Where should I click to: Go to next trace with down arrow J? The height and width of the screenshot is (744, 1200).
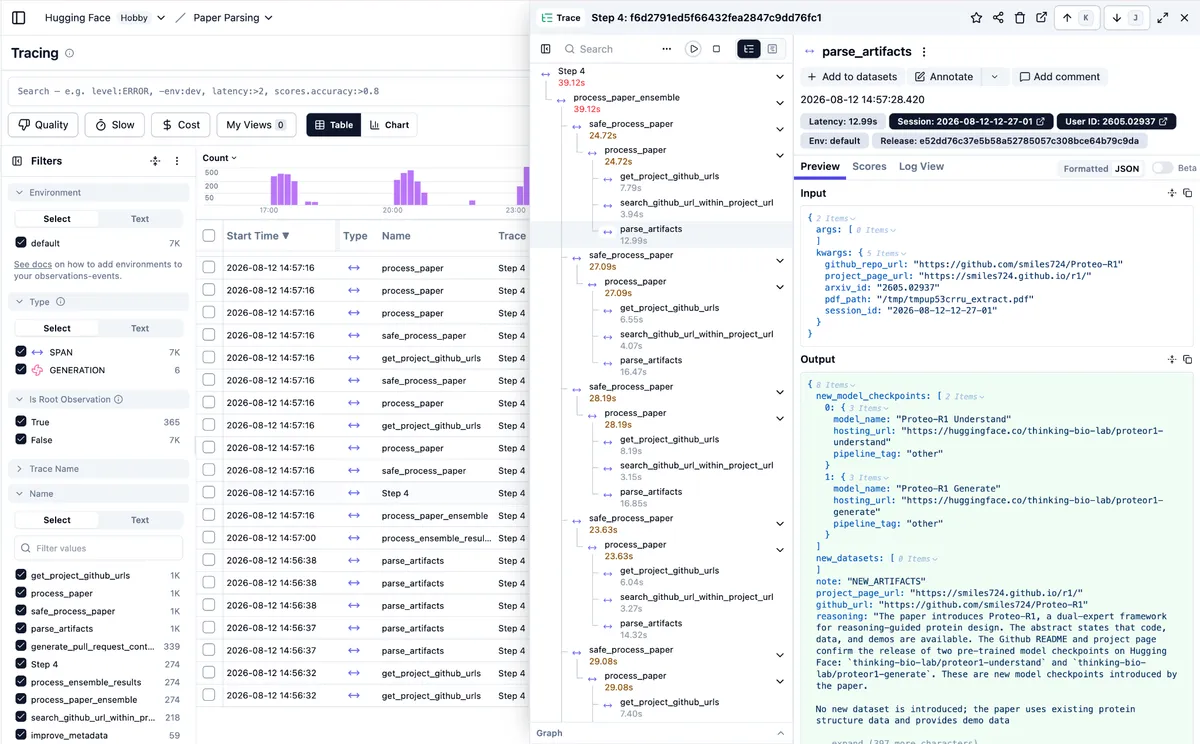(x=1128, y=18)
